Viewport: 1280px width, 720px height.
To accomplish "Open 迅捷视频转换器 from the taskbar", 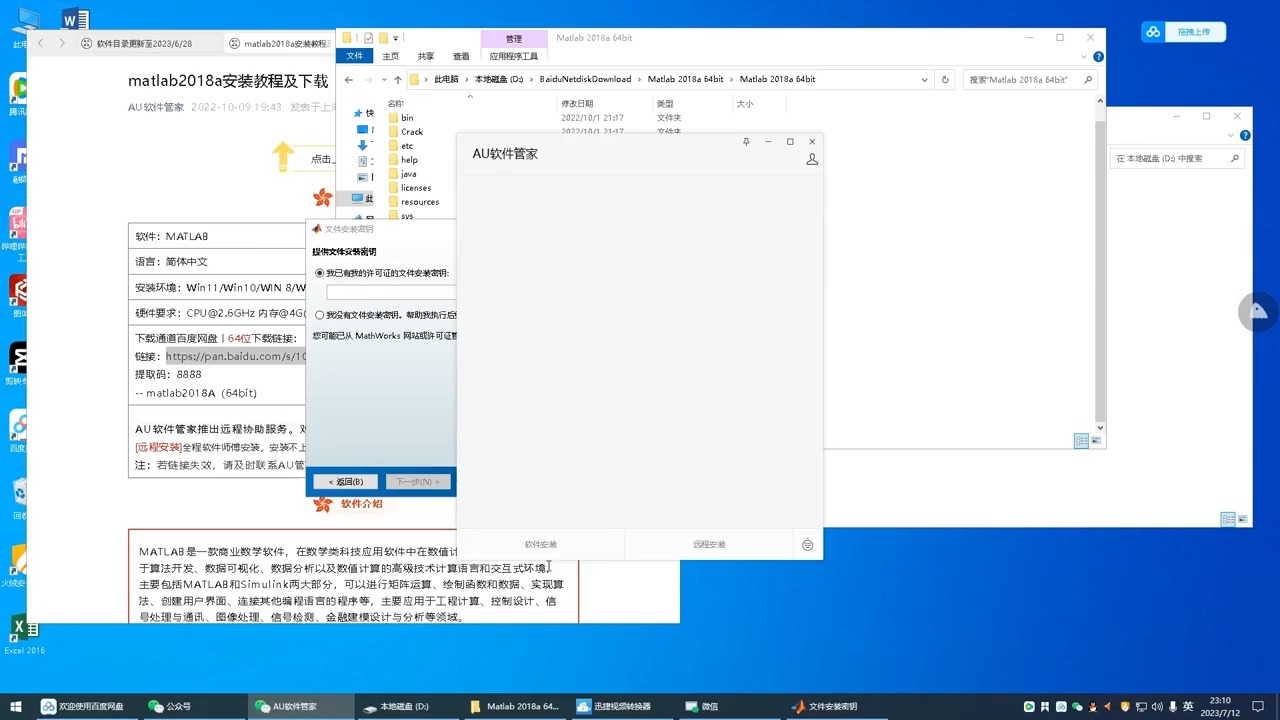I will click(614, 706).
